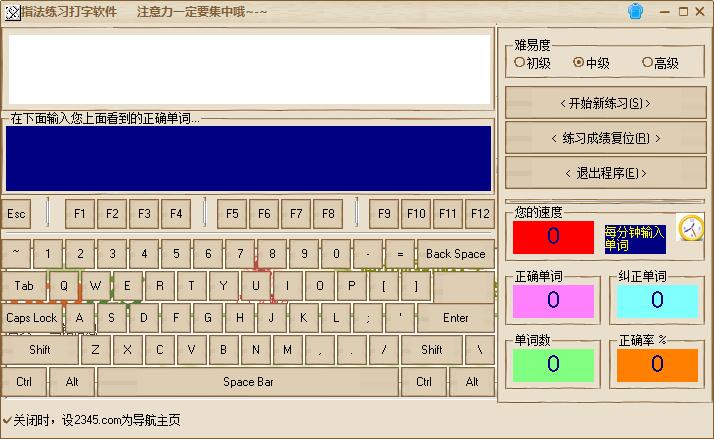
Task: Toggle the 2345.com homepage setting checkmark
Action: pyautogui.click(x=7, y=419)
